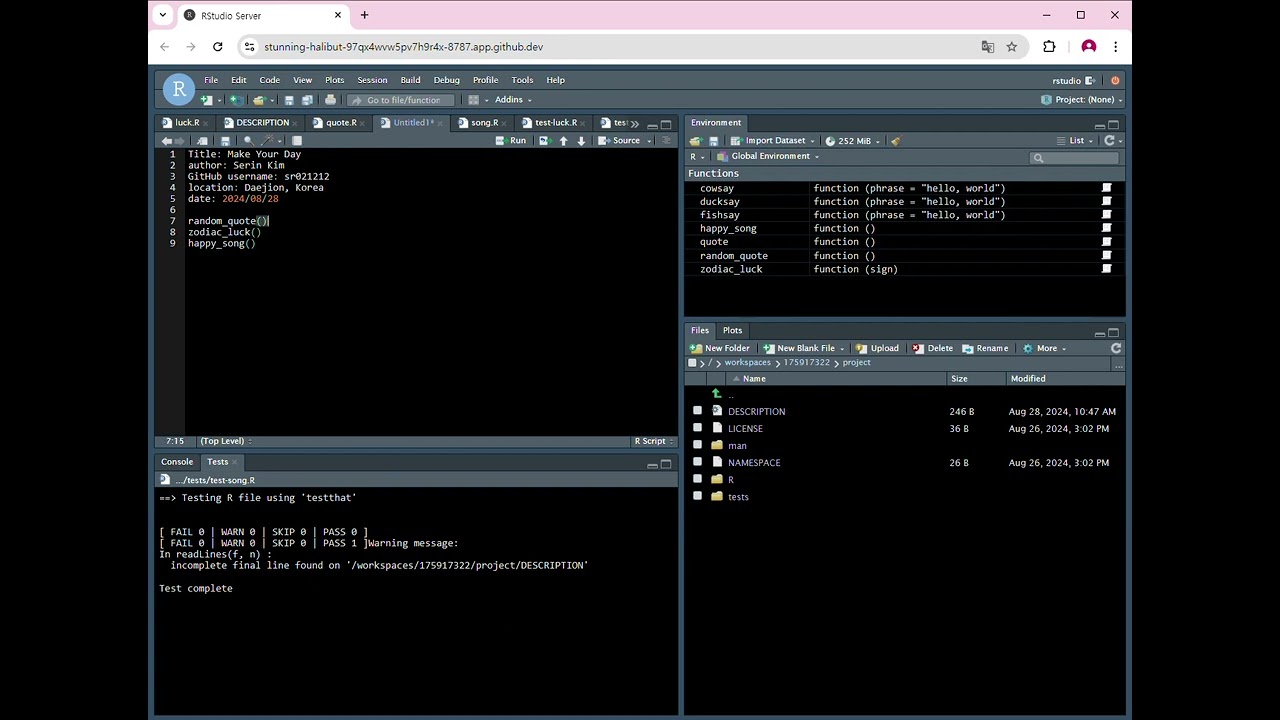
Task: Tick the checkbox next to DESCRIPTION file
Action: (x=697, y=411)
